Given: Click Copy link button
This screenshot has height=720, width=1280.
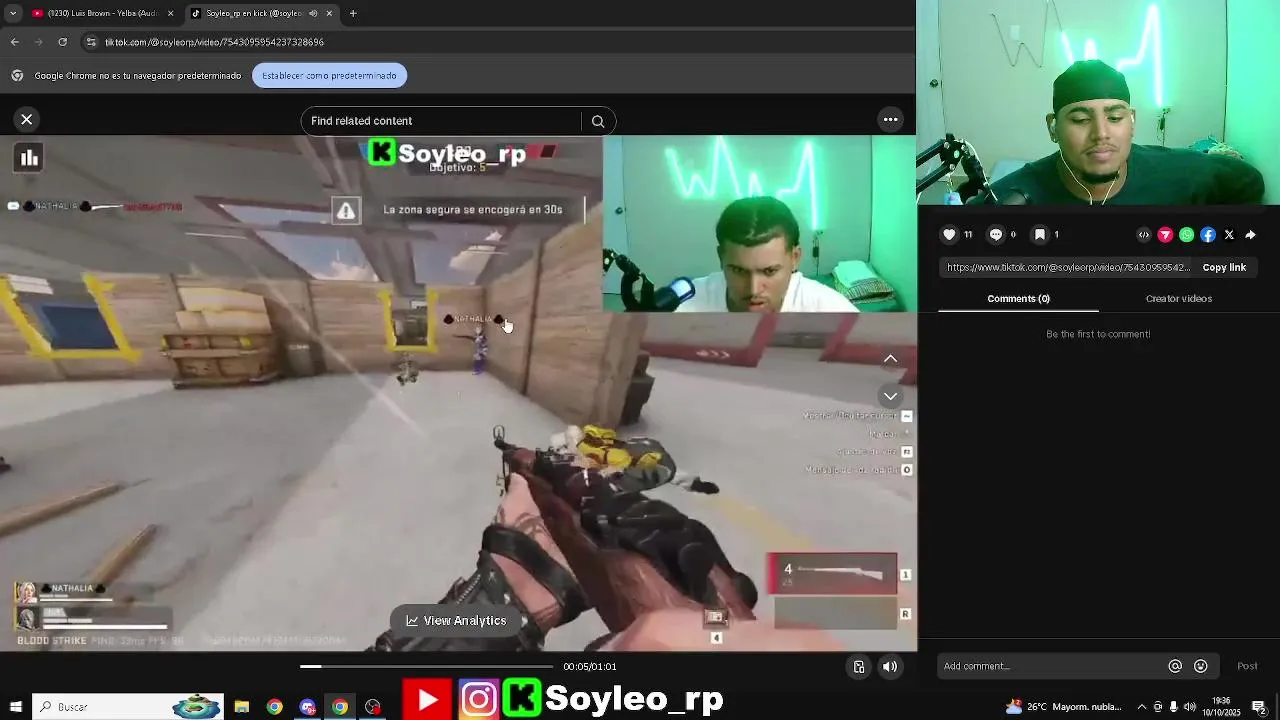Looking at the screenshot, I should (x=1224, y=267).
